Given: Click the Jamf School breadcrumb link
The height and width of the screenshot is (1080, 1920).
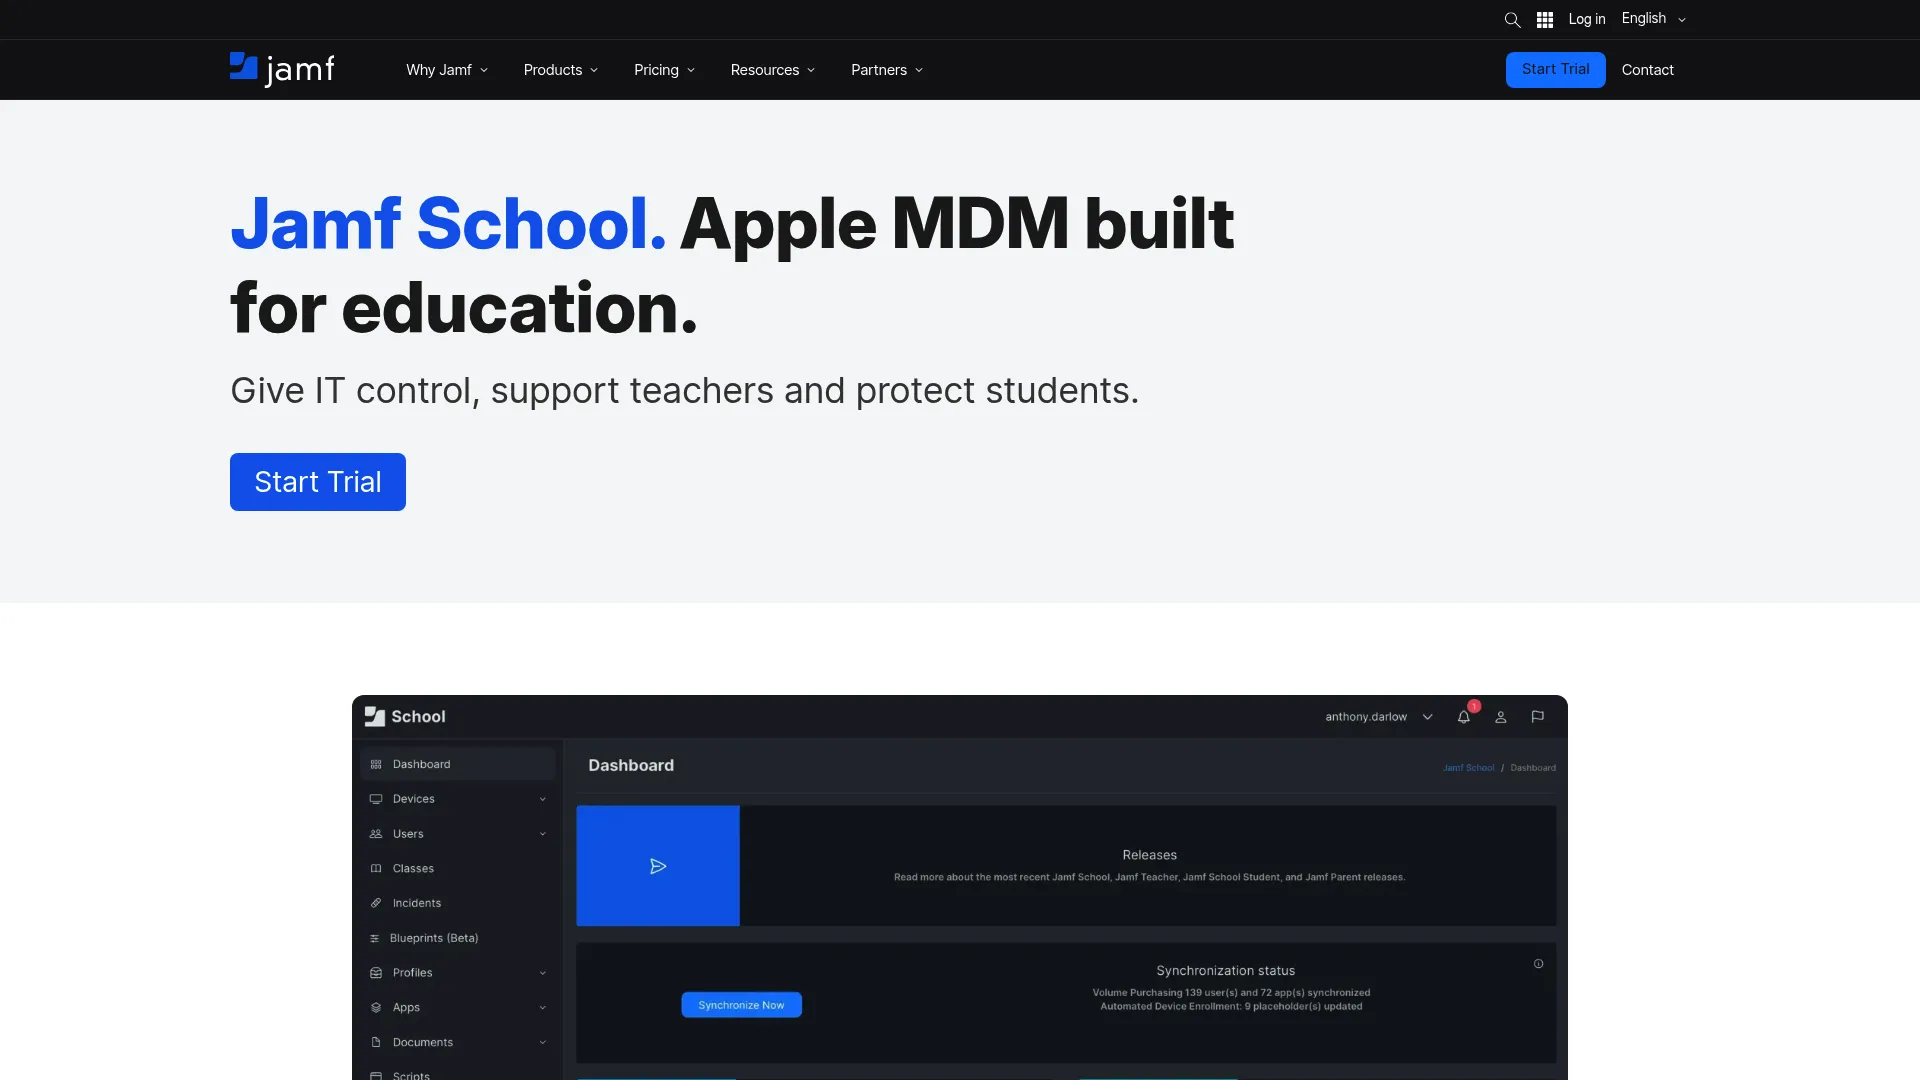Looking at the screenshot, I should [x=1468, y=768].
